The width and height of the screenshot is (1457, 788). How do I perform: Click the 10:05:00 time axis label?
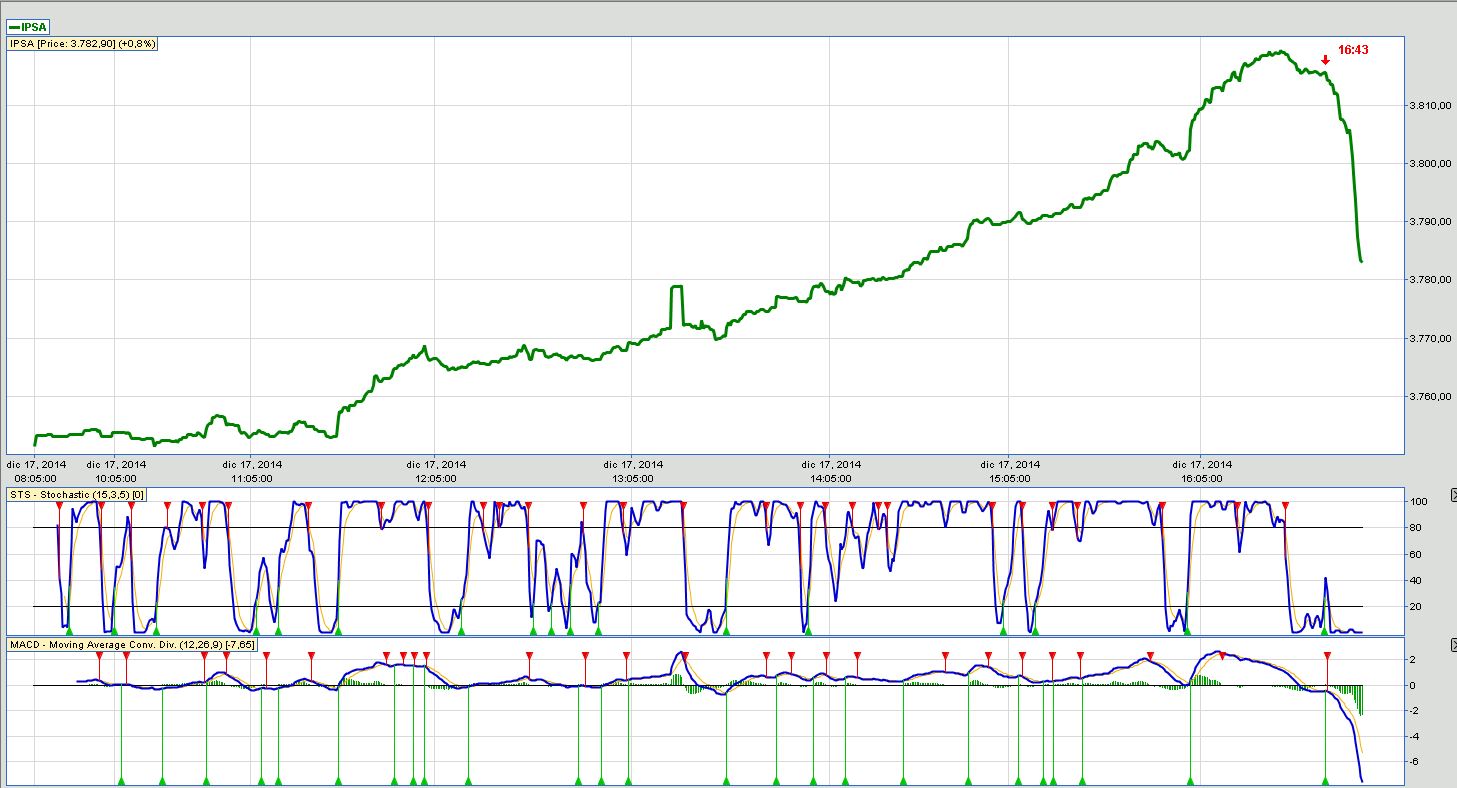click(116, 478)
